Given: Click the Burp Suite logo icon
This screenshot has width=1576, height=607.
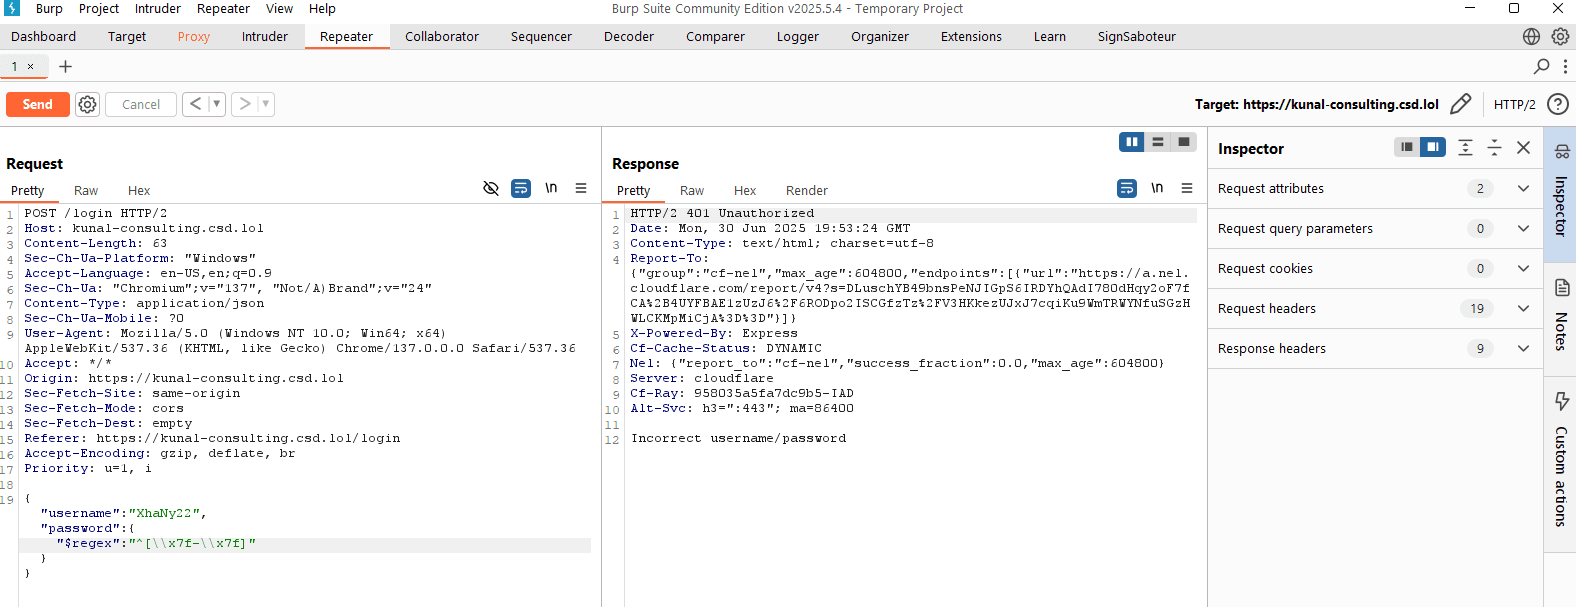Looking at the screenshot, I should point(12,8).
